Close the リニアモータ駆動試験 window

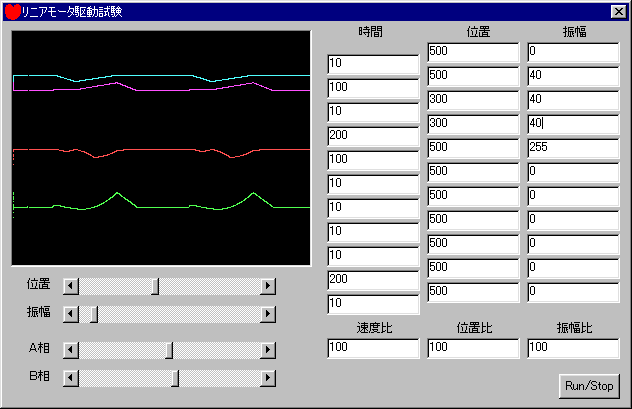click(x=617, y=12)
